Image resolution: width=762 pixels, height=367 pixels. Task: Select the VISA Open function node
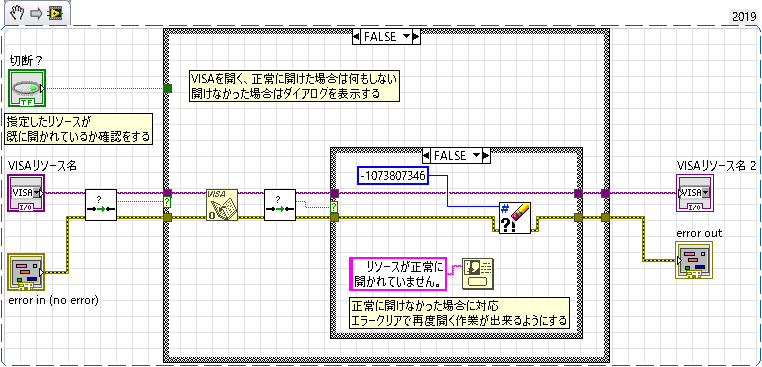point(222,205)
